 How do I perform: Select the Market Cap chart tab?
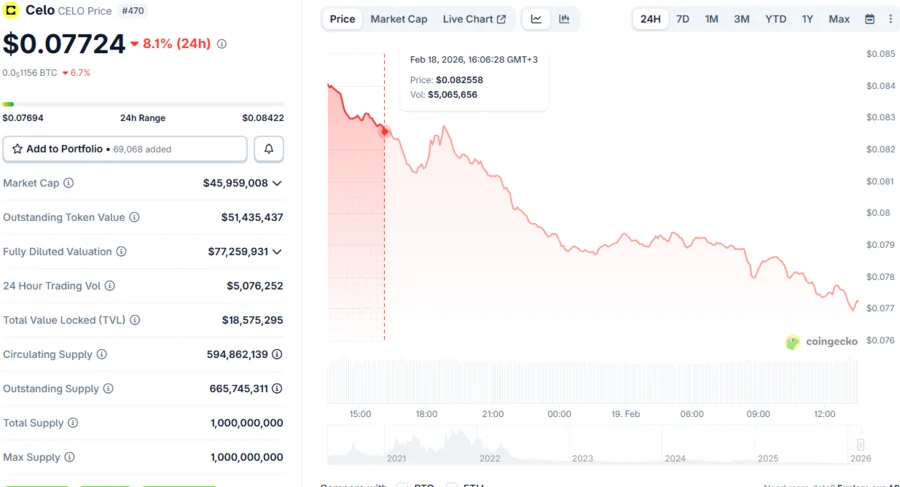click(x=399, y=19)
